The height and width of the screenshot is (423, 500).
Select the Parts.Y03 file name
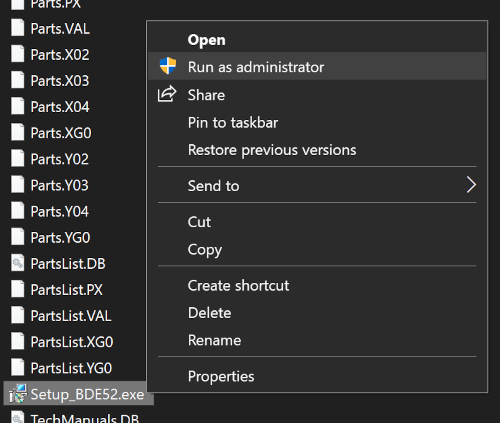point(60,185)
